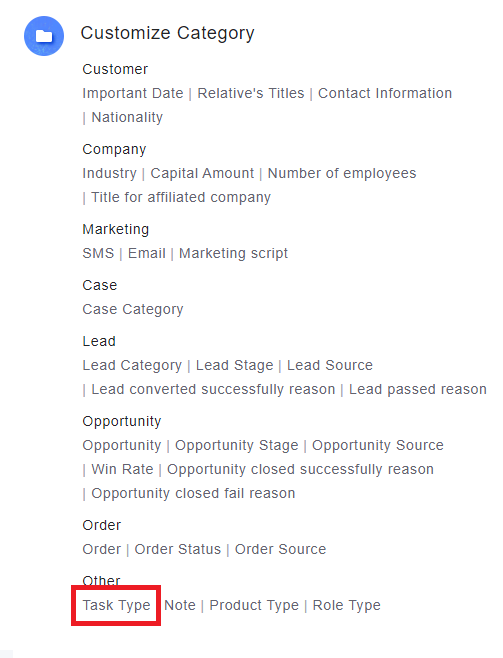Viewport: 503px width, 658px height.
Task: Click the Nationality link
Action: pyautogui.click(x=127, y=118)
